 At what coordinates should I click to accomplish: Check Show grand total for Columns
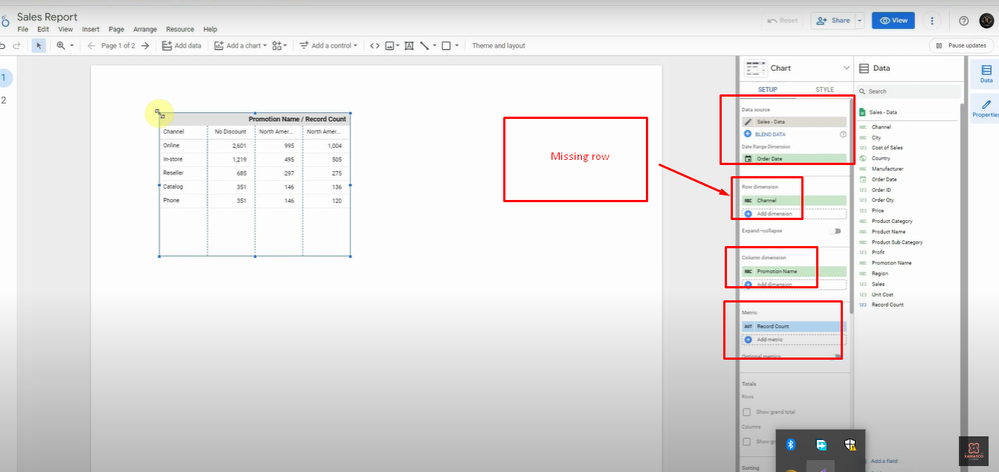coord(748,441)
